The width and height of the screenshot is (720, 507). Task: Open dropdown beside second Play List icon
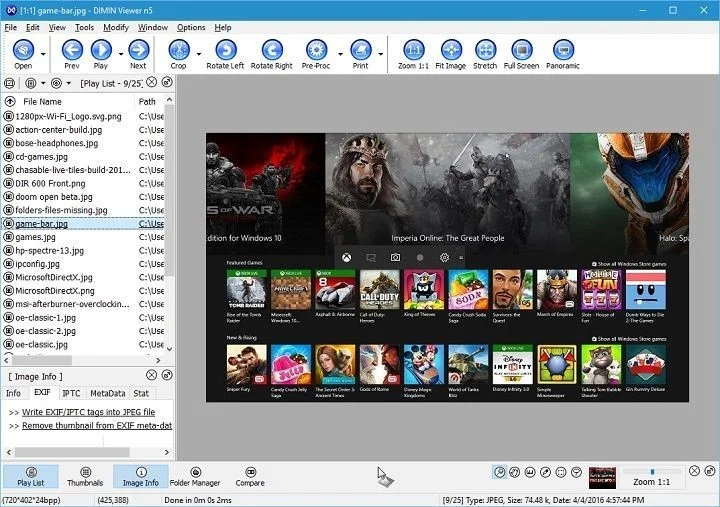(x=43, y=84)
